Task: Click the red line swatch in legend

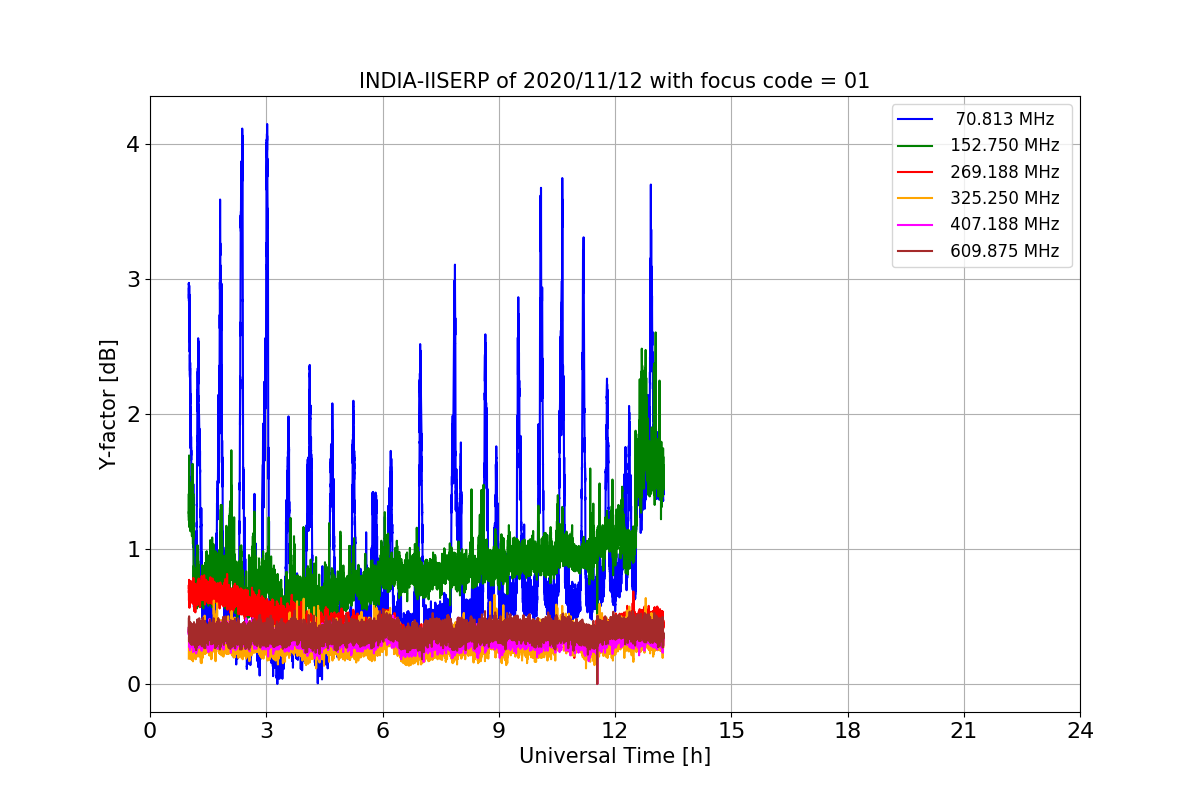Action: [916, 172]
